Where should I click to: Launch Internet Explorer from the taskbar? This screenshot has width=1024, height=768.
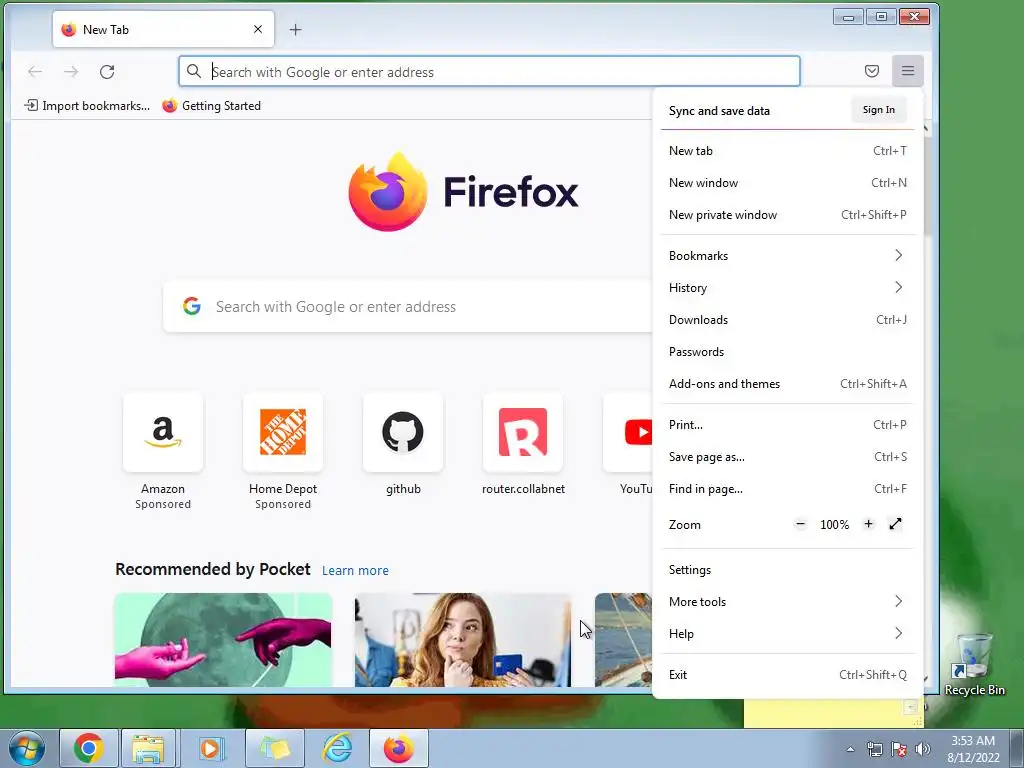[x=336, y=748]
